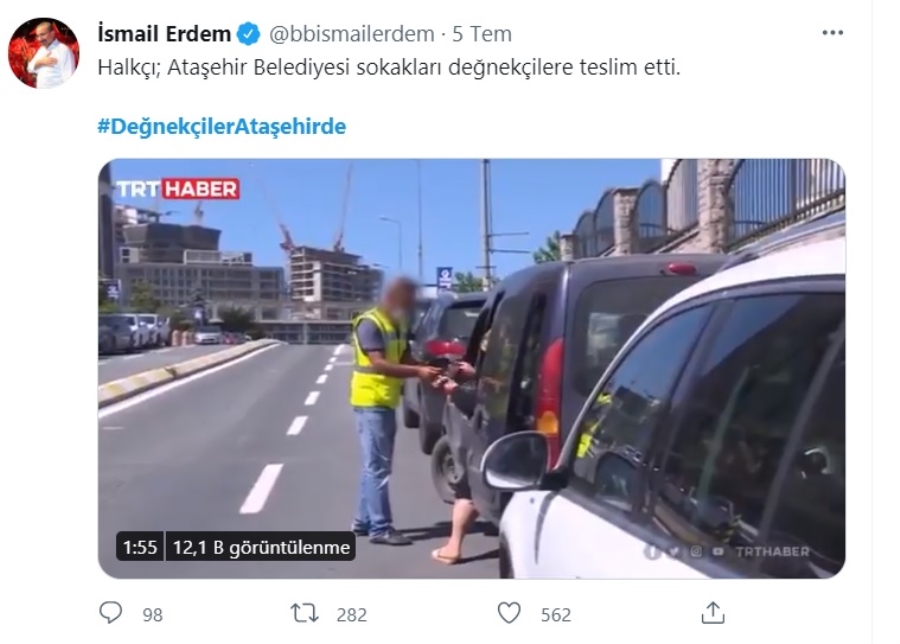Click the 282 retweets count
The height and width of the screenshot is (644, 900).
[352, 615]
